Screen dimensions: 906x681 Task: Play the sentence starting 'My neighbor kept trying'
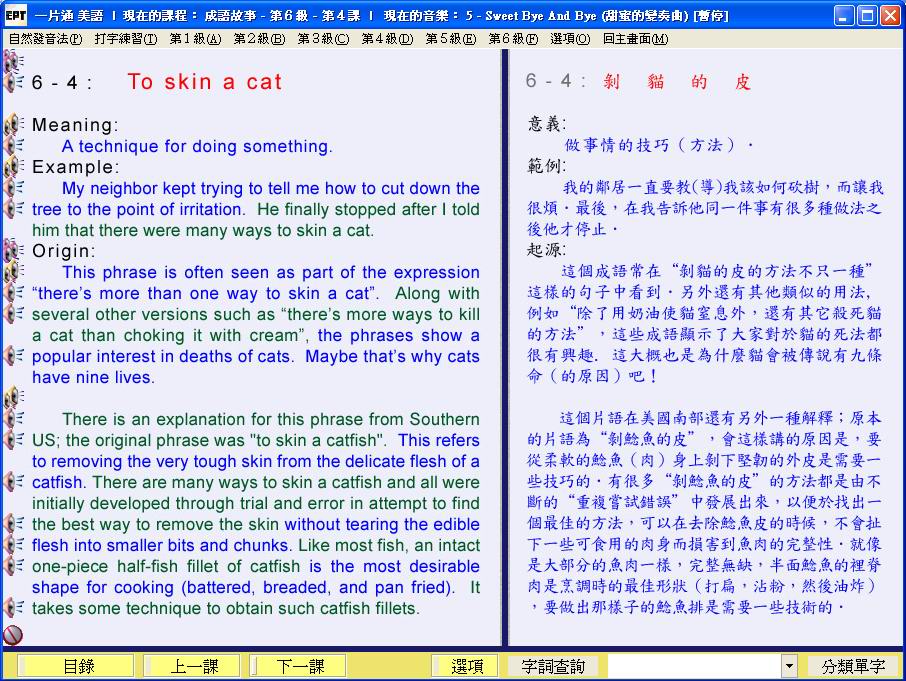(14, 188)
